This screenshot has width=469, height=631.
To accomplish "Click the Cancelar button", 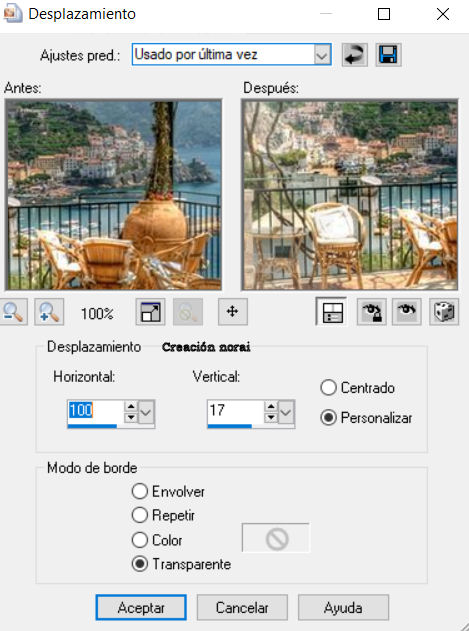I will 242,608.
